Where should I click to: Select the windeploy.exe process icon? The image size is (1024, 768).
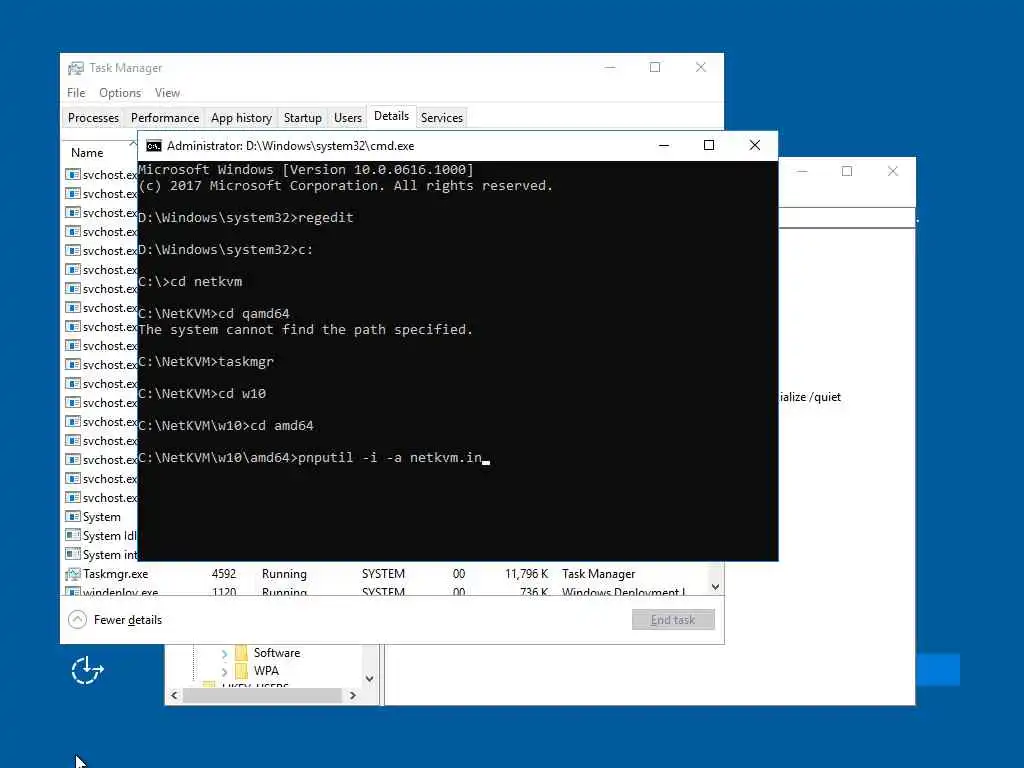(72, 592)
